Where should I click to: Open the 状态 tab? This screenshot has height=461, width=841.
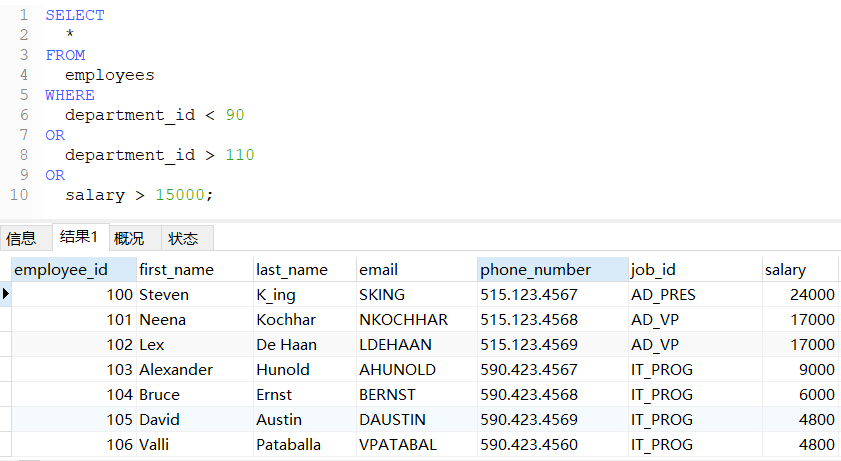pos(183,238)
